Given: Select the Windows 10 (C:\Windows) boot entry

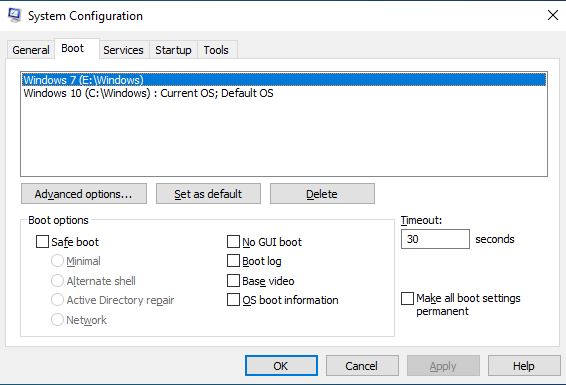Looking at the screenshot, I should 284,93.
